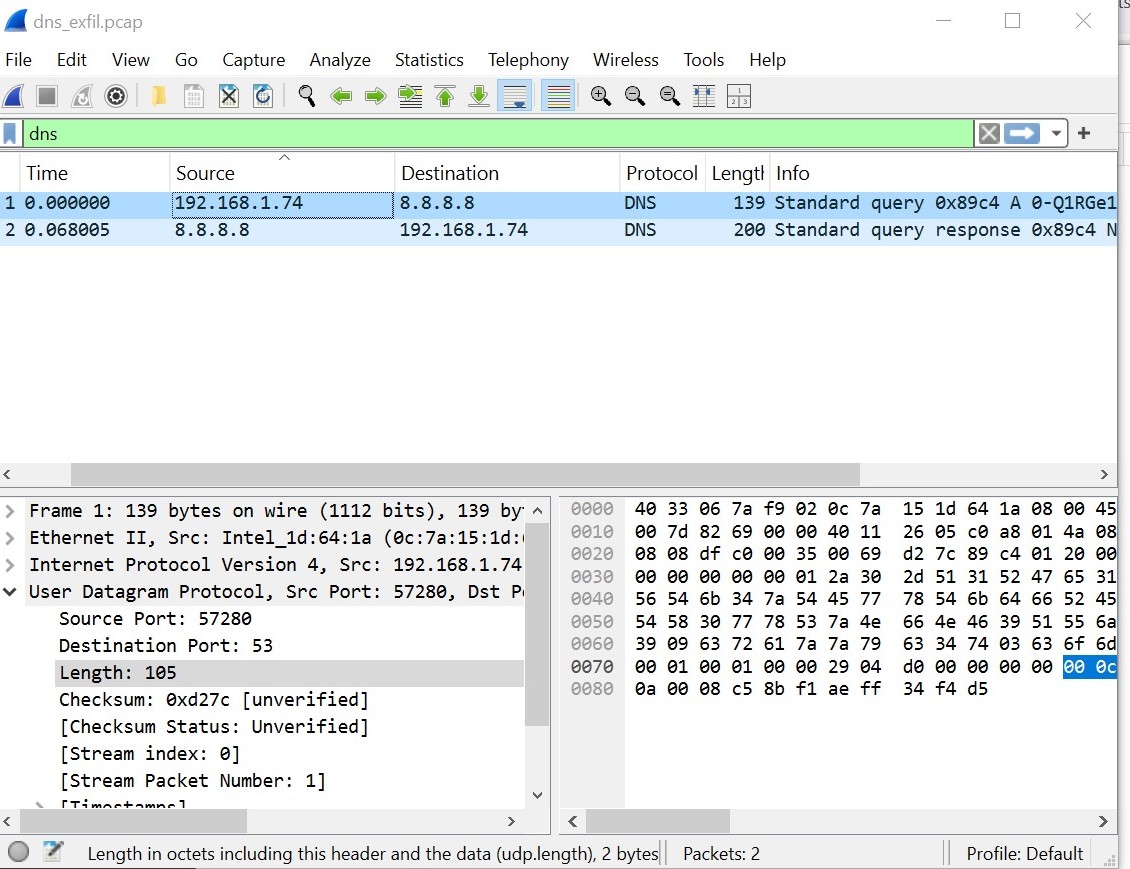Restart the current capture

pos(81,96)
